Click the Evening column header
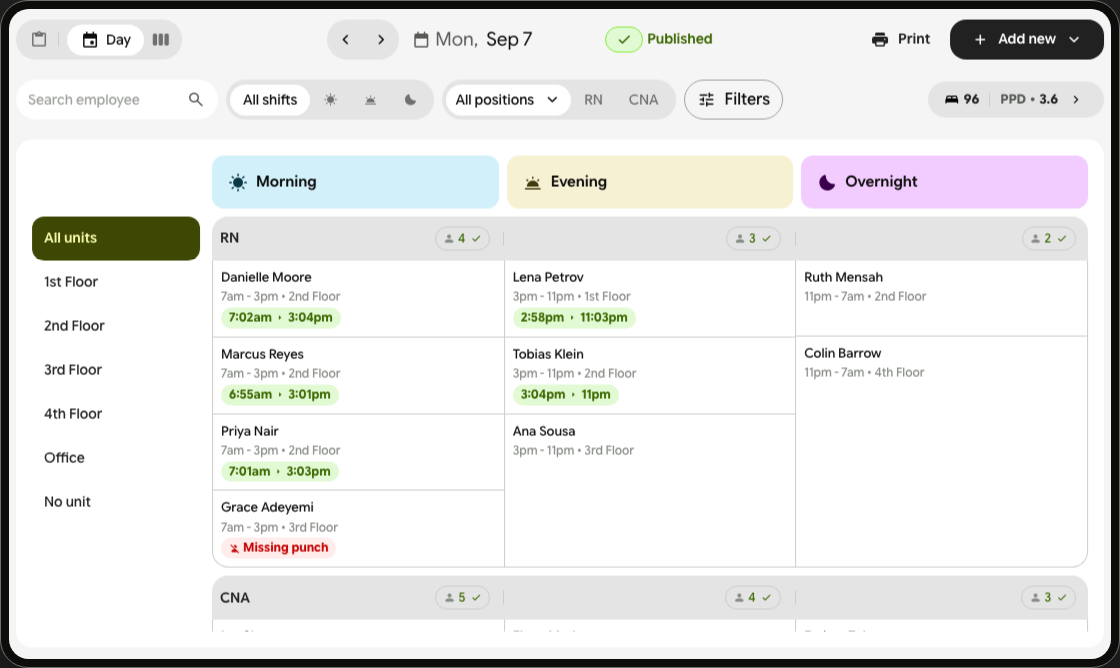Viewport: 1120px width, 668px height. (650, 182)
